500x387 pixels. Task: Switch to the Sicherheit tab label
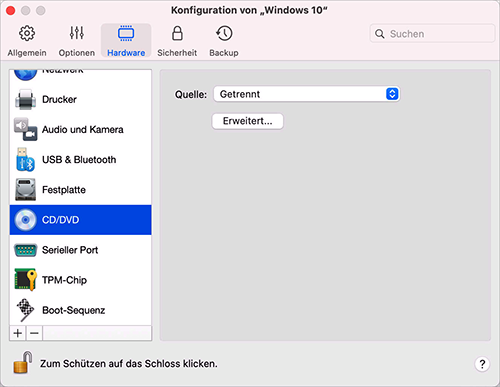click(177, 53)
